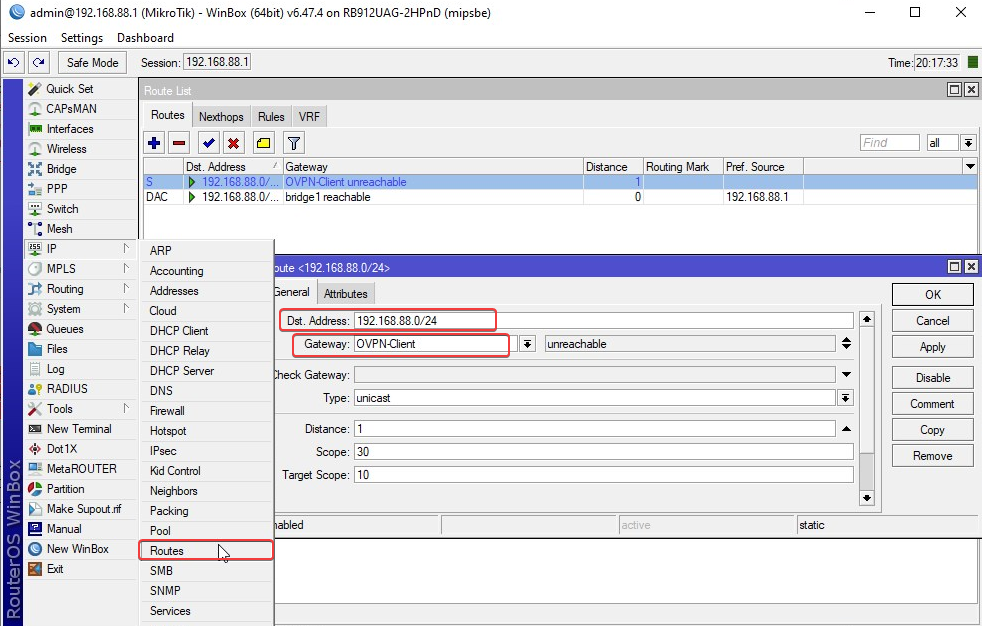Open the Session menu
The height and width of the screenshot is (626, 982).
pos(28,38)
